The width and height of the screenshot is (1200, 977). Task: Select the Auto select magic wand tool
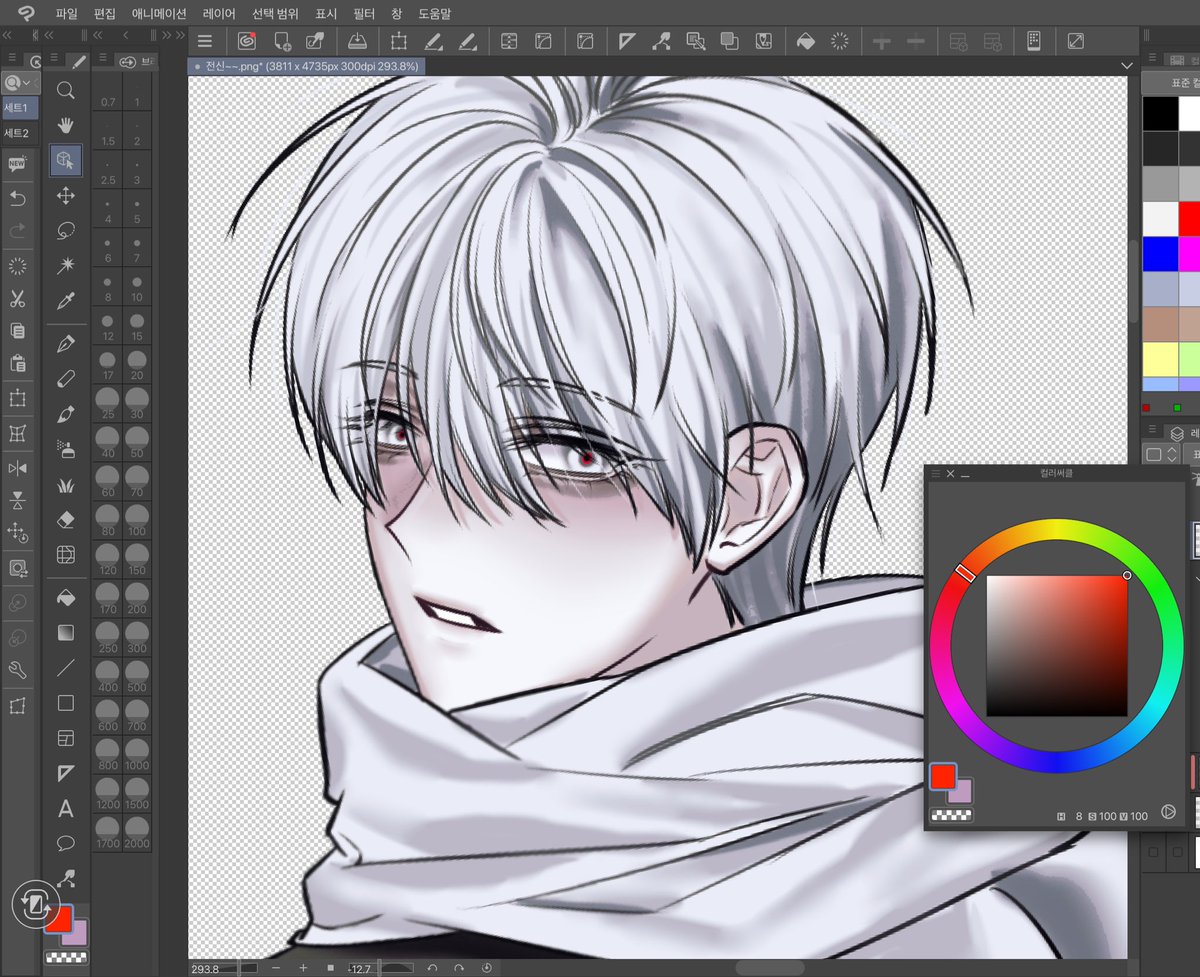[66, 265]
